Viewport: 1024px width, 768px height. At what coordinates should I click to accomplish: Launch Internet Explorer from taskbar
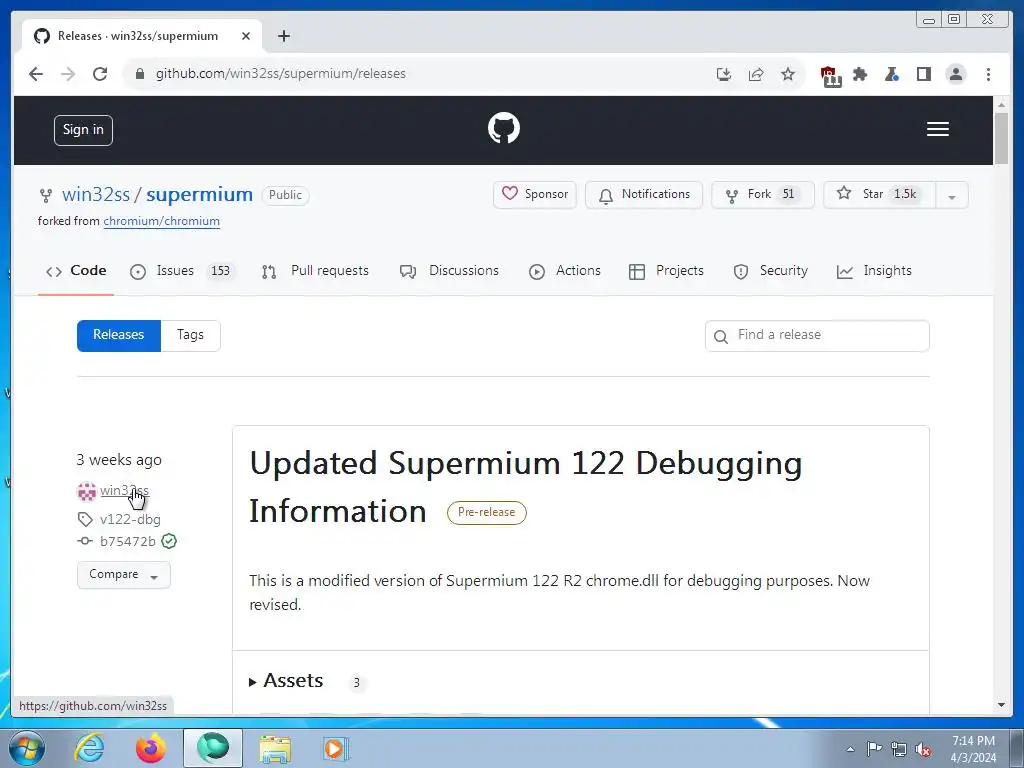(x=89, y=748)
